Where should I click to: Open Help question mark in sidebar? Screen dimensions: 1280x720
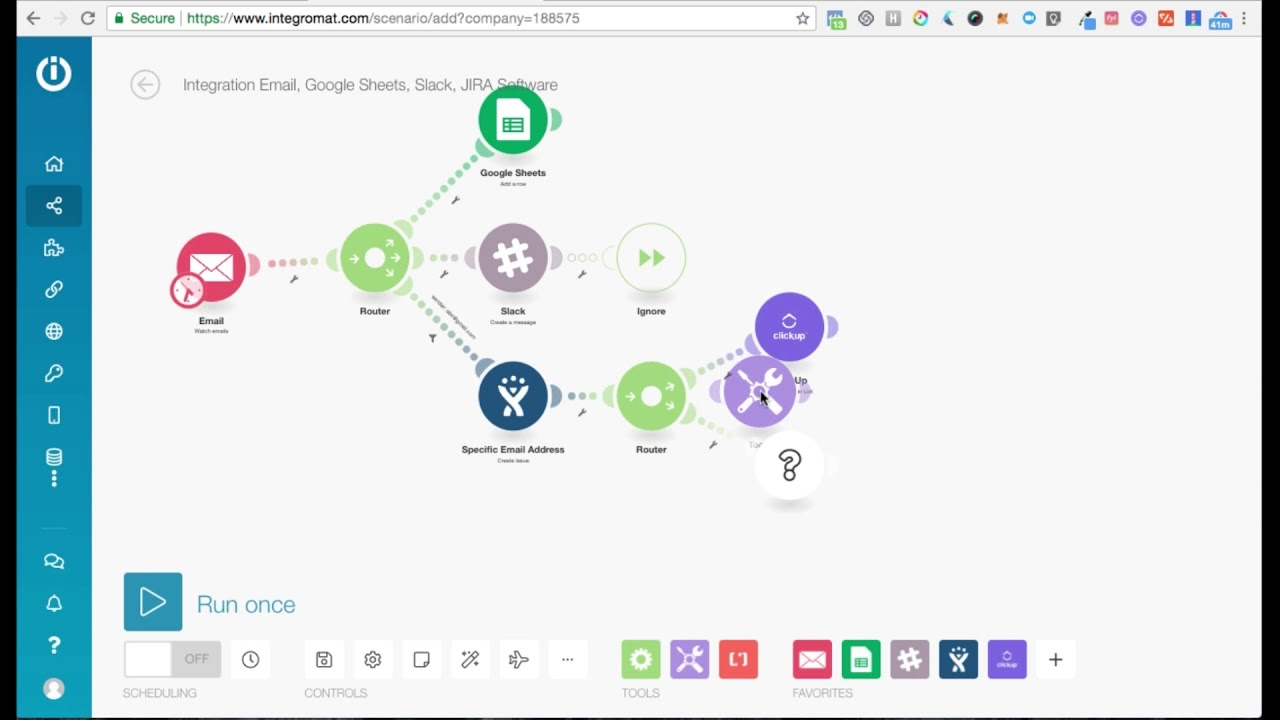tap(54, 646)
